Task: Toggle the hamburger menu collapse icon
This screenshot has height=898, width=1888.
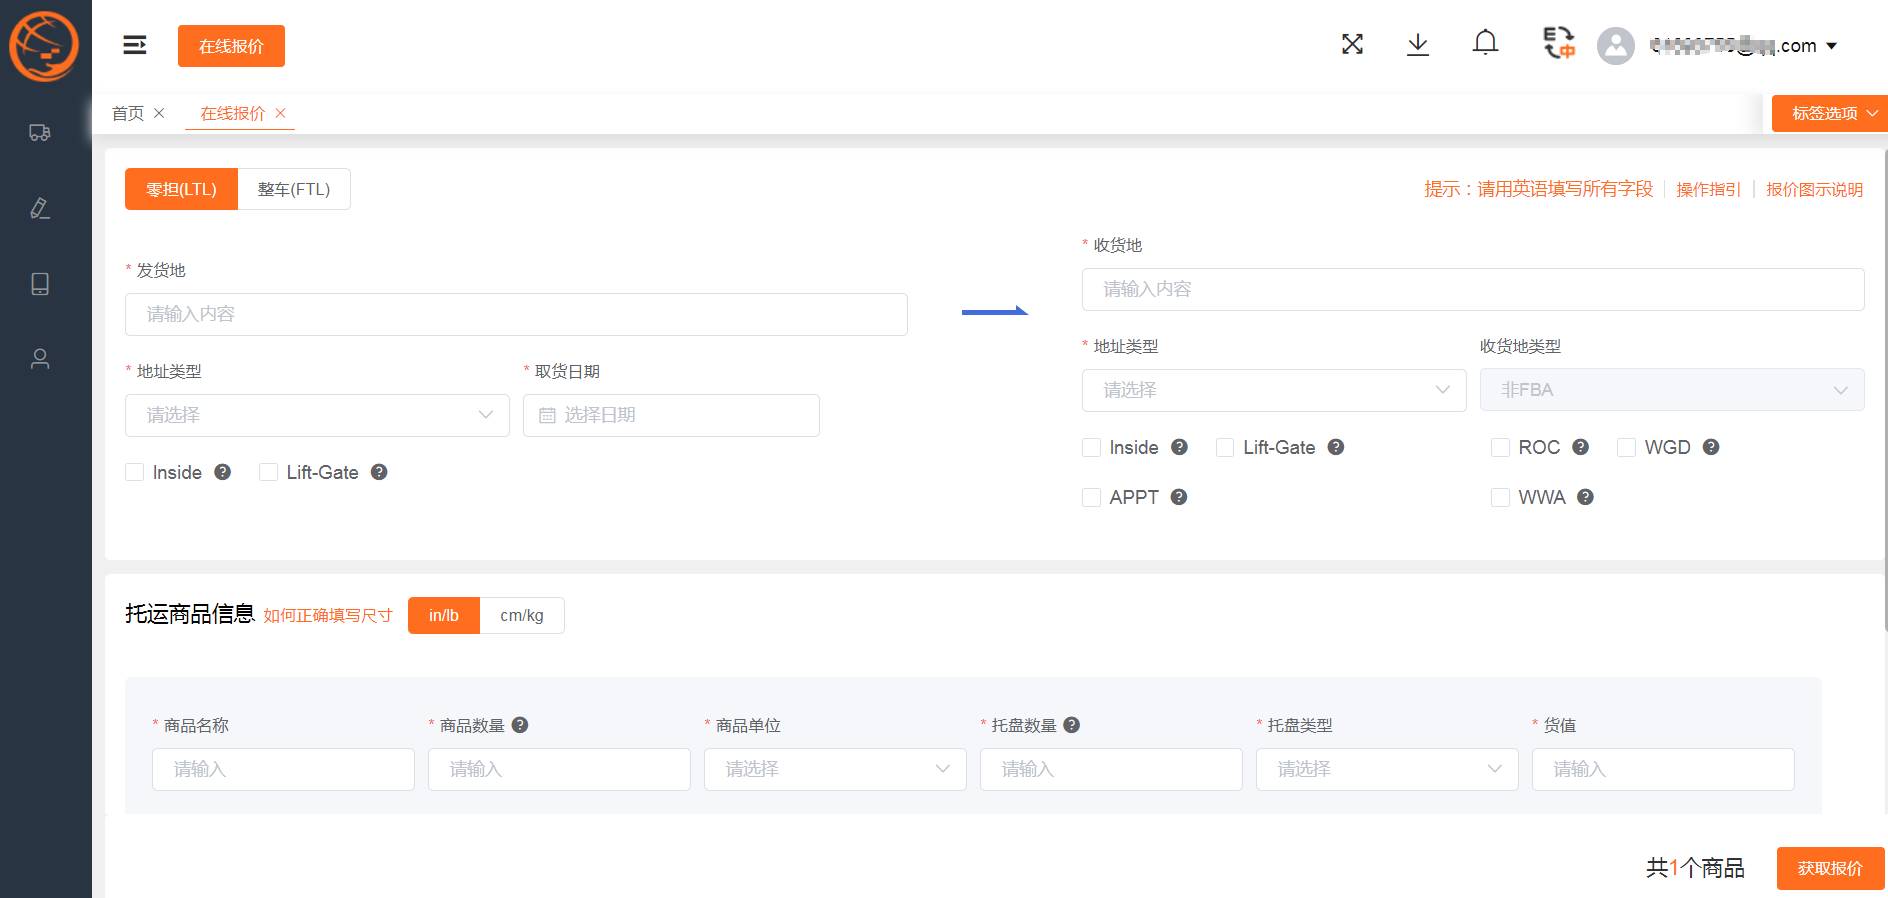Action: click(135, 45)
